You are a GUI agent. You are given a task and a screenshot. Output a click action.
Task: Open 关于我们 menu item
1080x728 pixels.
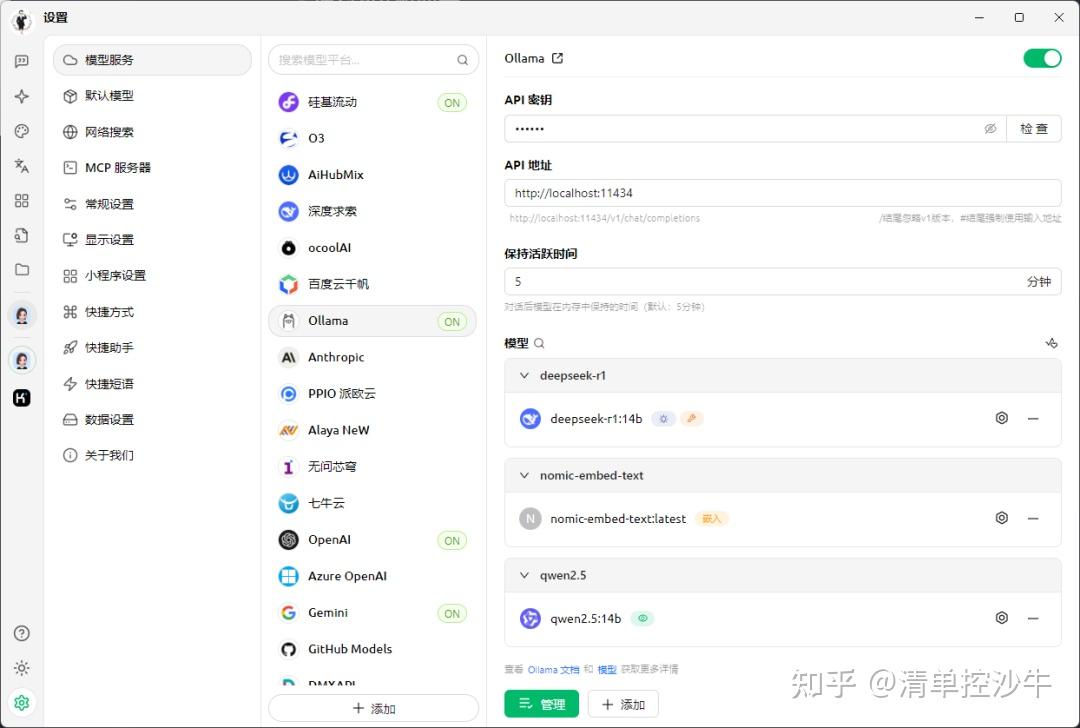152,455
